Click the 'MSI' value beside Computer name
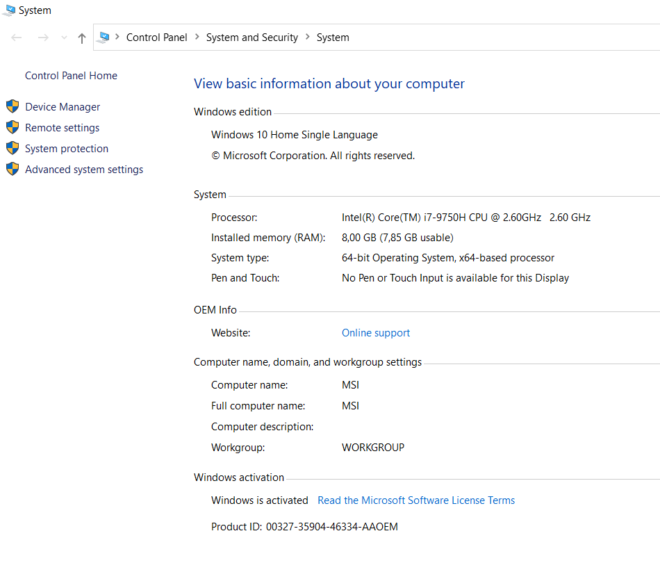 click(350, 385)
